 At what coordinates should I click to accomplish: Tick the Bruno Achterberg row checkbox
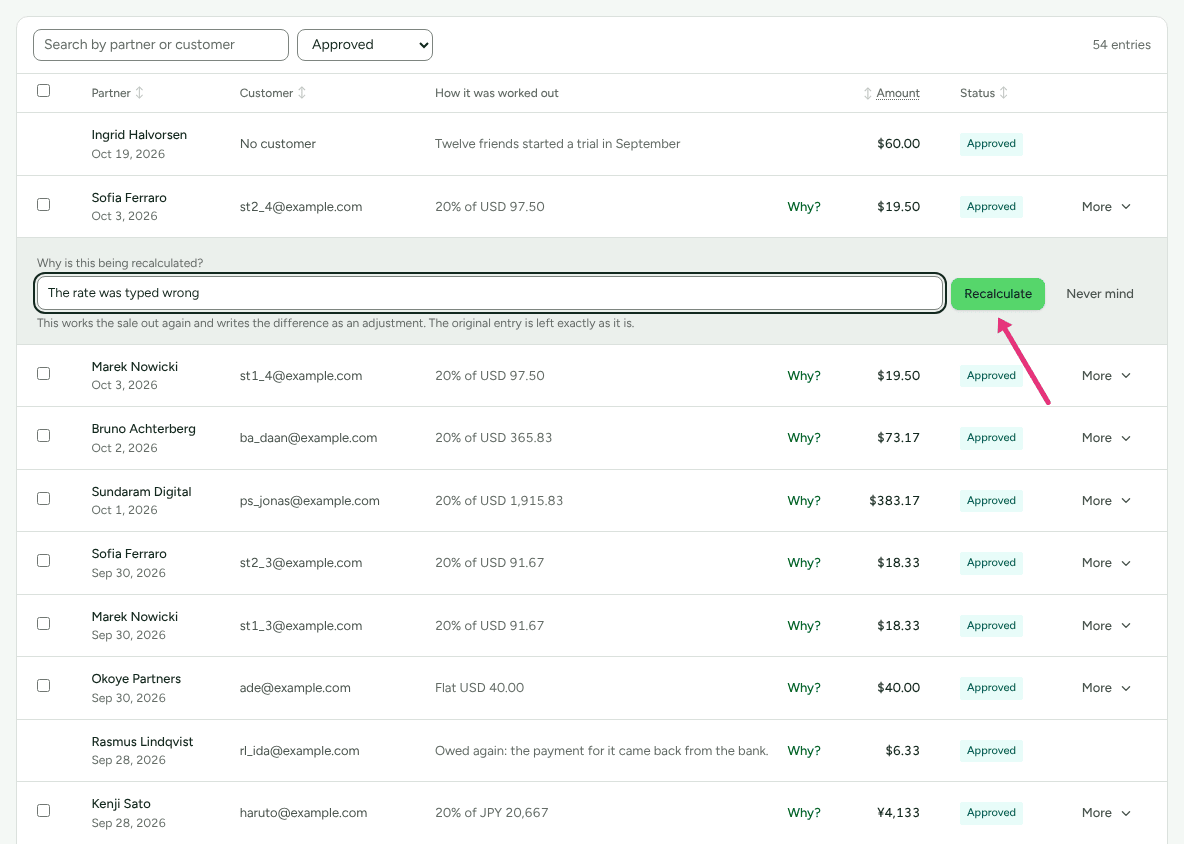[44, 436]
